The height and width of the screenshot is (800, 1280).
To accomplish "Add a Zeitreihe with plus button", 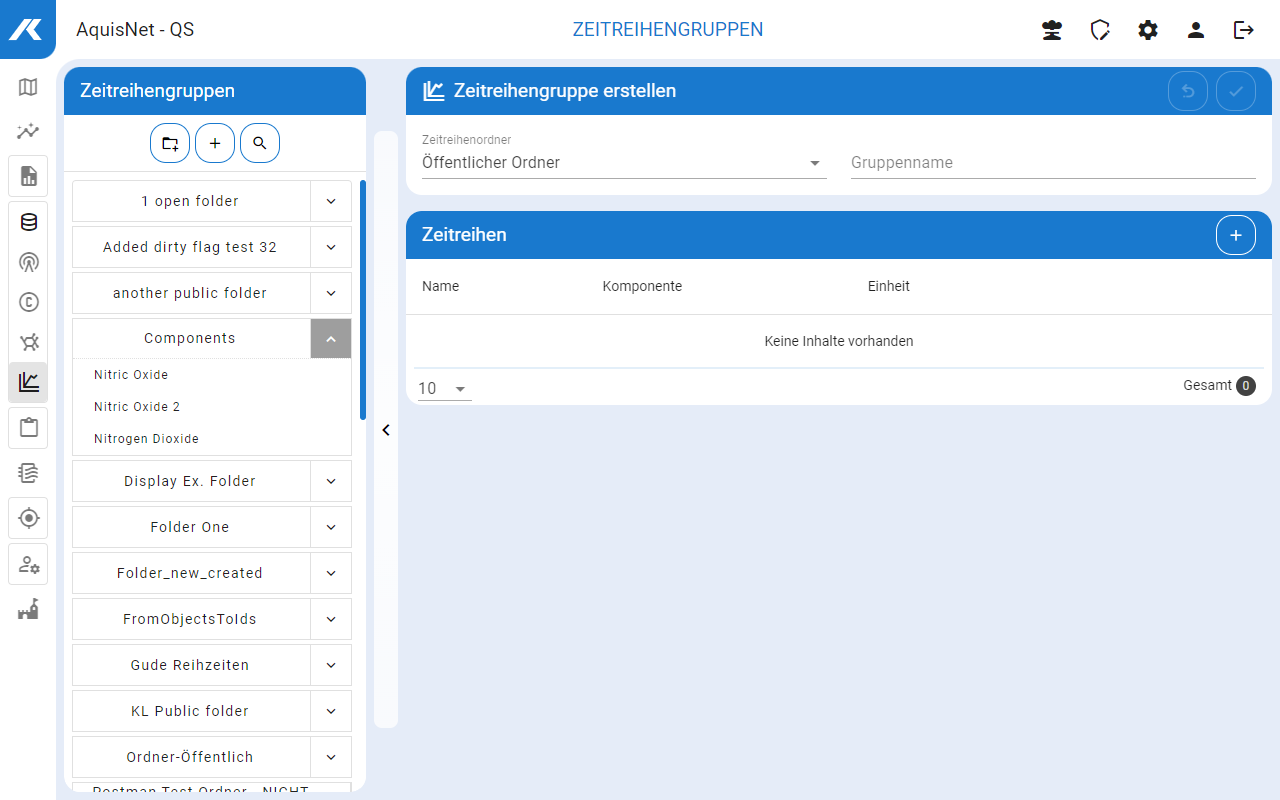I will (1236, 235).
